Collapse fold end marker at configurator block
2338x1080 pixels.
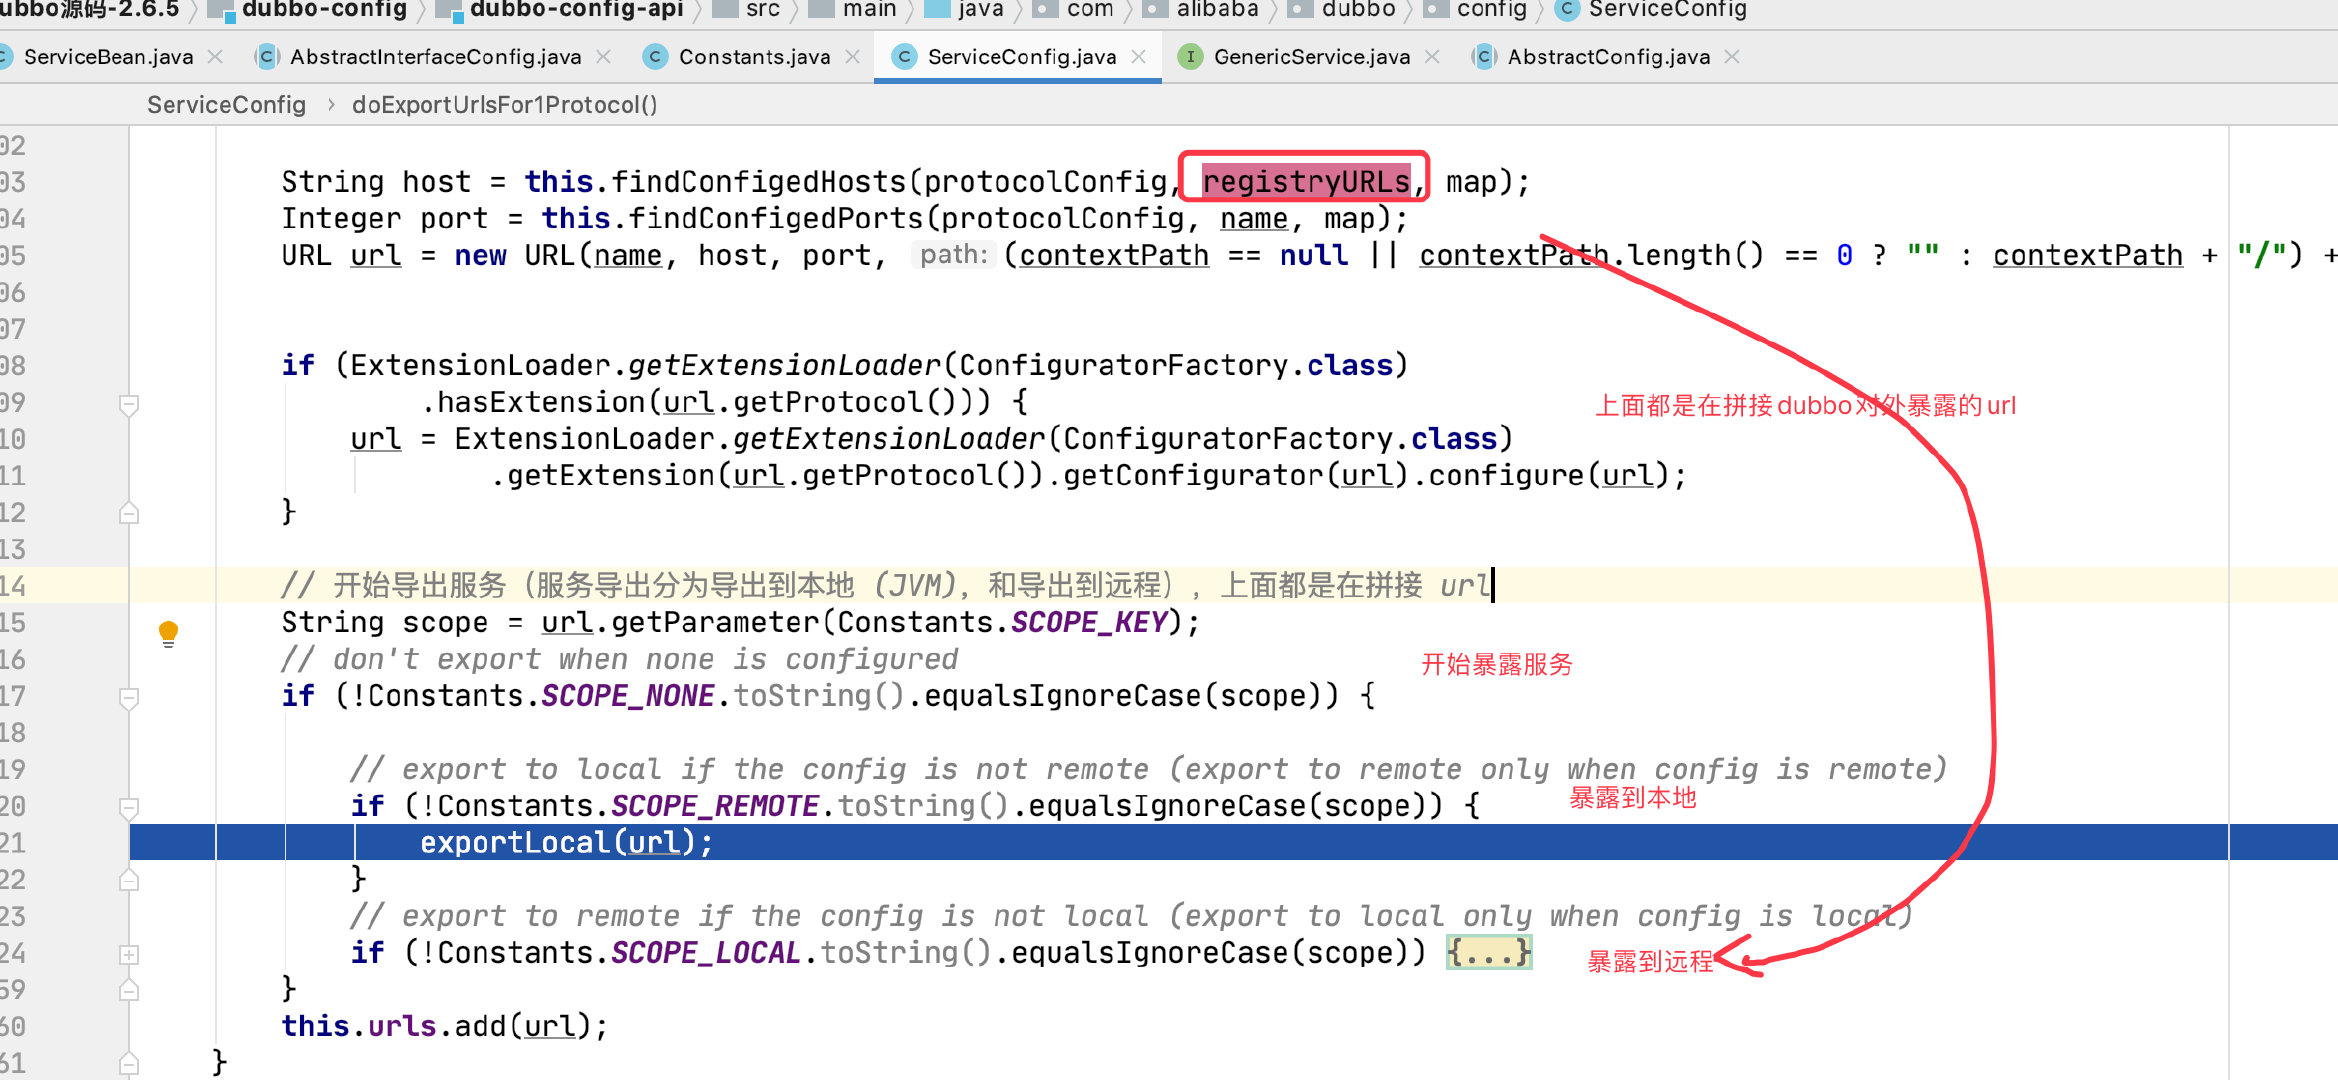[128, 513]
